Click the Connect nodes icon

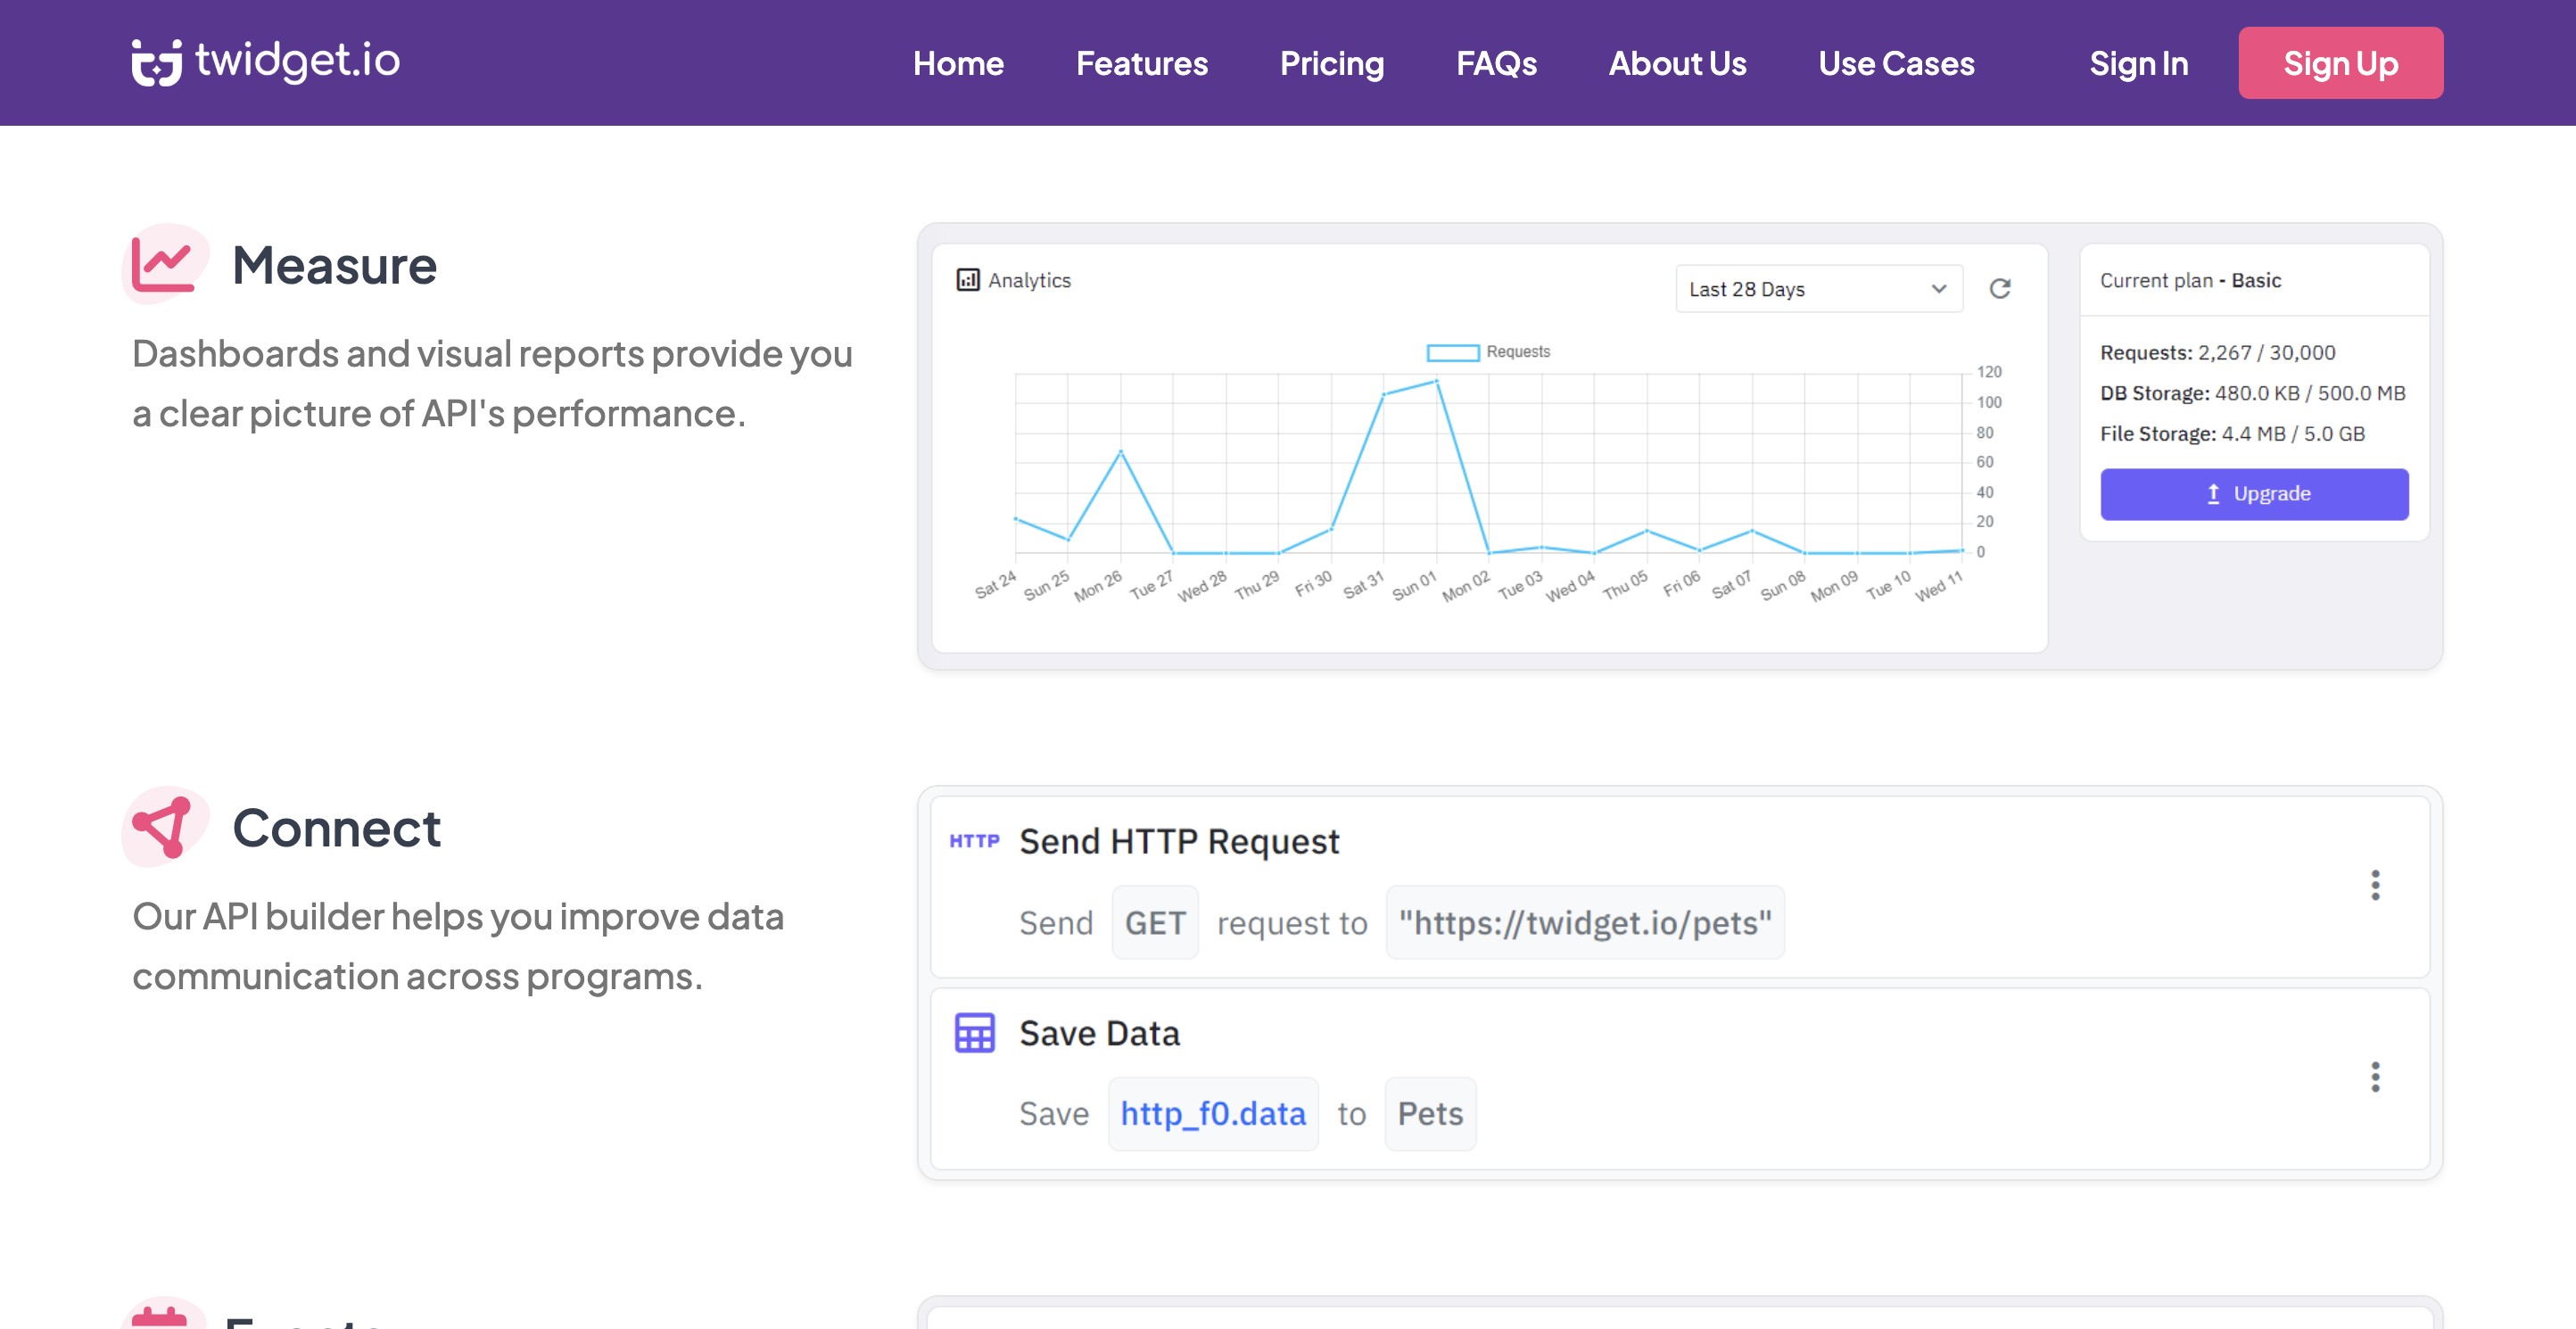[163, 826]
